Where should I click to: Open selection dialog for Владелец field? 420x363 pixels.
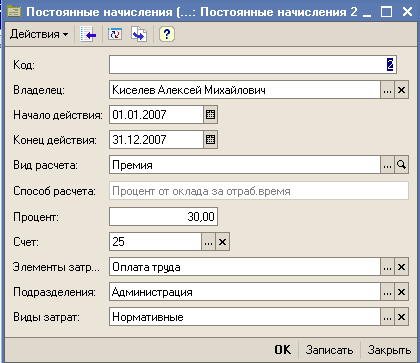click(387, 90)
